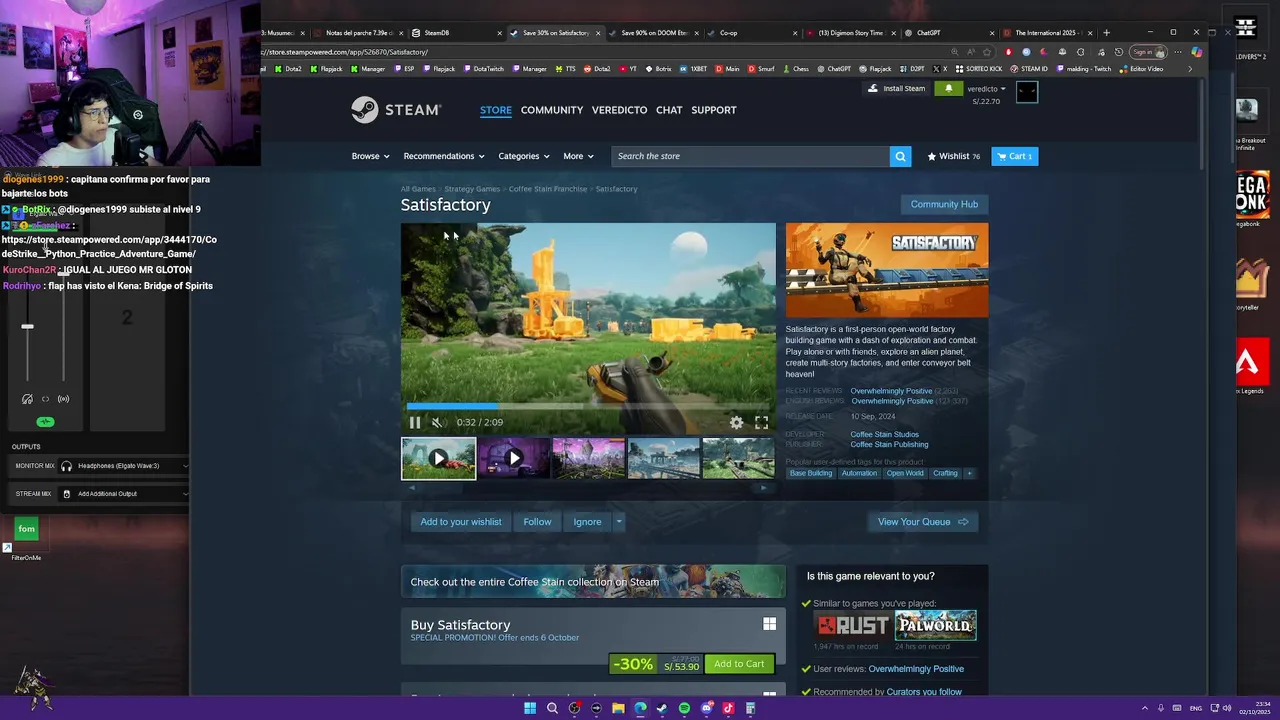Screen dimensions: 1280x720
Task: Click the search magnifier button in Steam store
Action: 900,156
